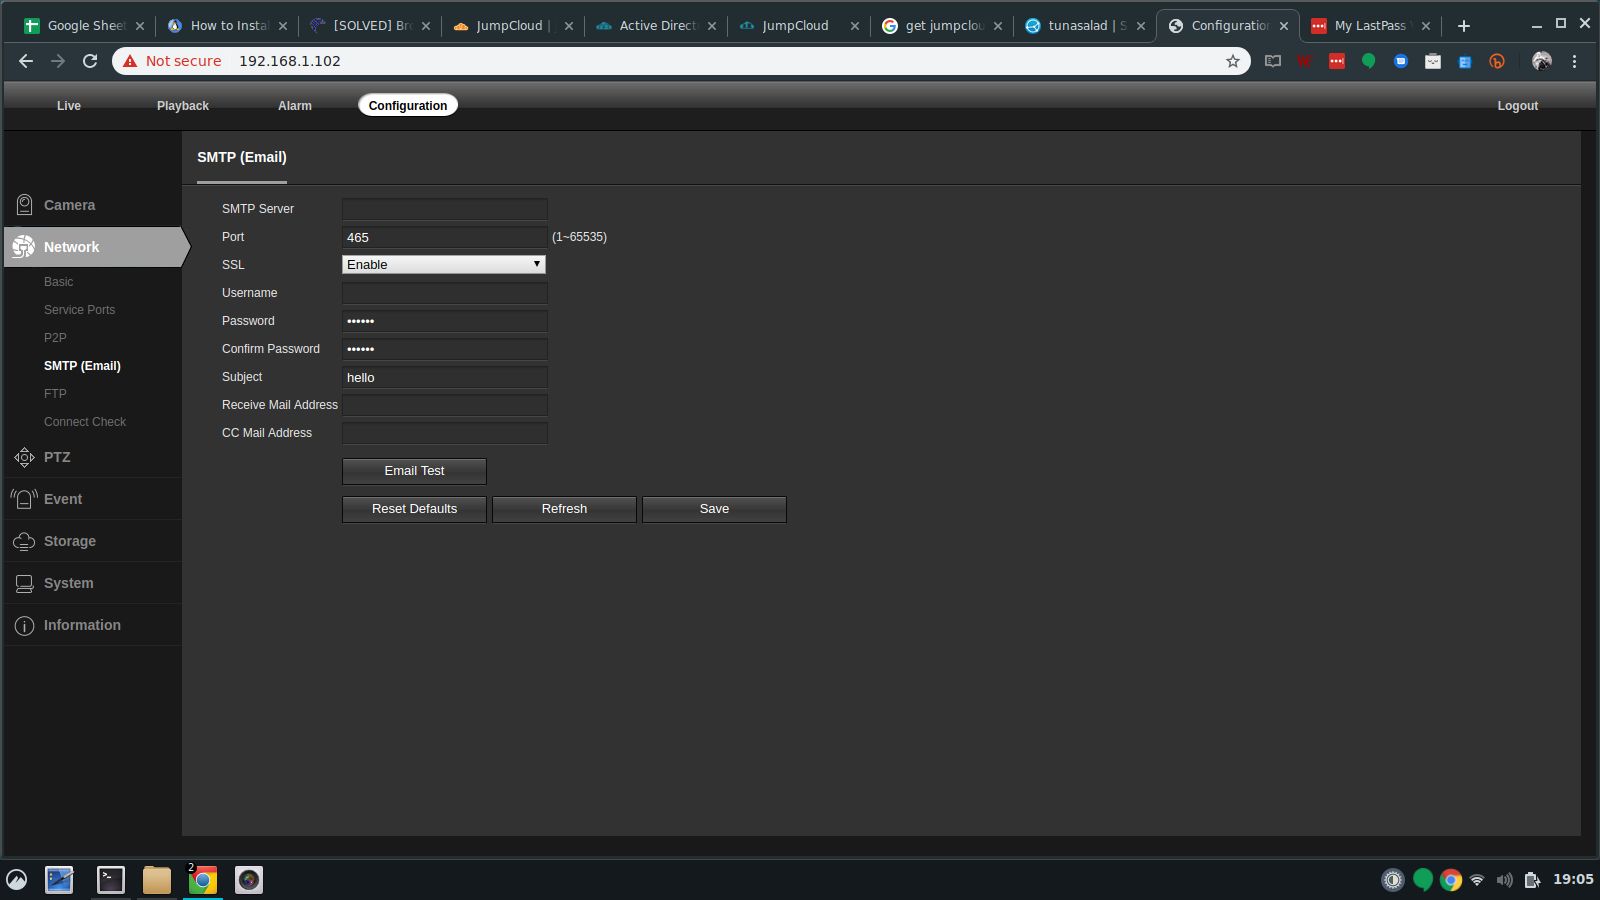Switch to the Playback tab
The width and height of the screenshot is (1600, 900).
pos(182,106)
